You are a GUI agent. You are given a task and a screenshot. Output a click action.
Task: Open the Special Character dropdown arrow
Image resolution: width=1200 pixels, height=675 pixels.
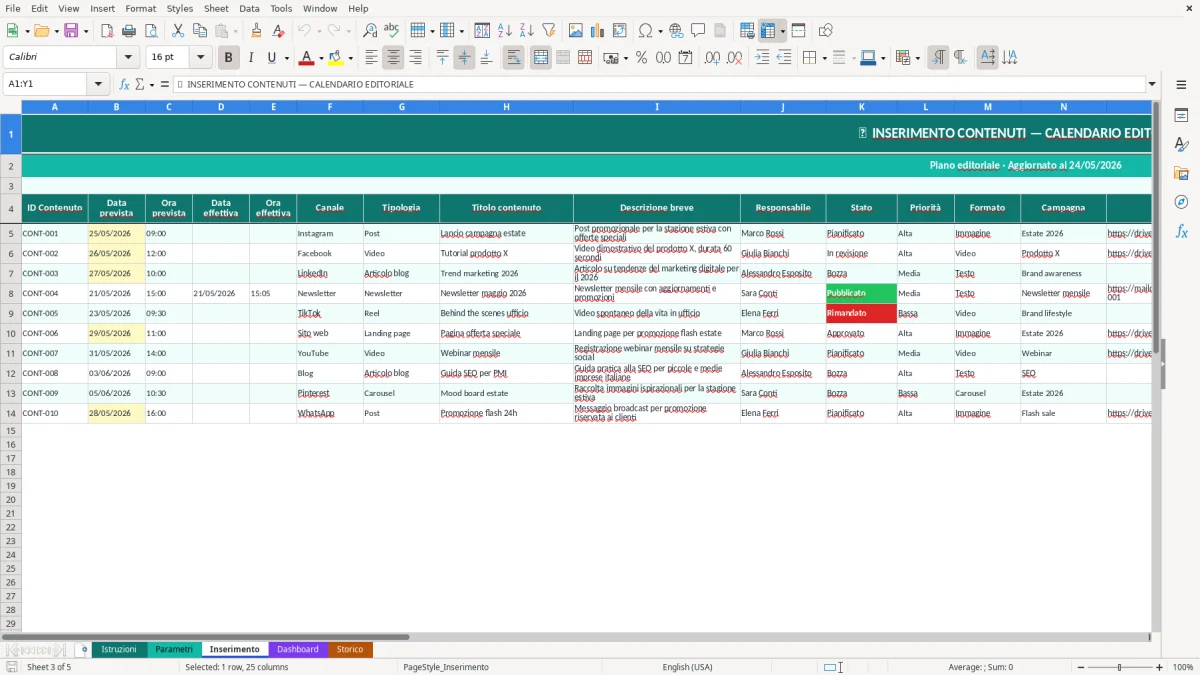click(x=659, y=31)
